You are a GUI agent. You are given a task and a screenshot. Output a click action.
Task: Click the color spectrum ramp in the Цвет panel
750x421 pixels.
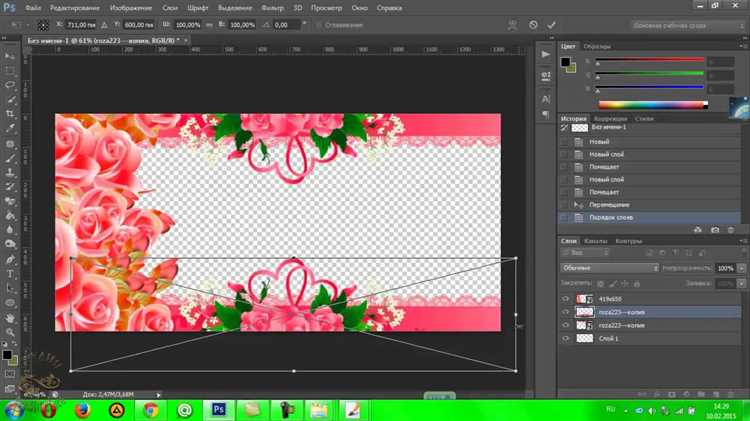[652, 104]
